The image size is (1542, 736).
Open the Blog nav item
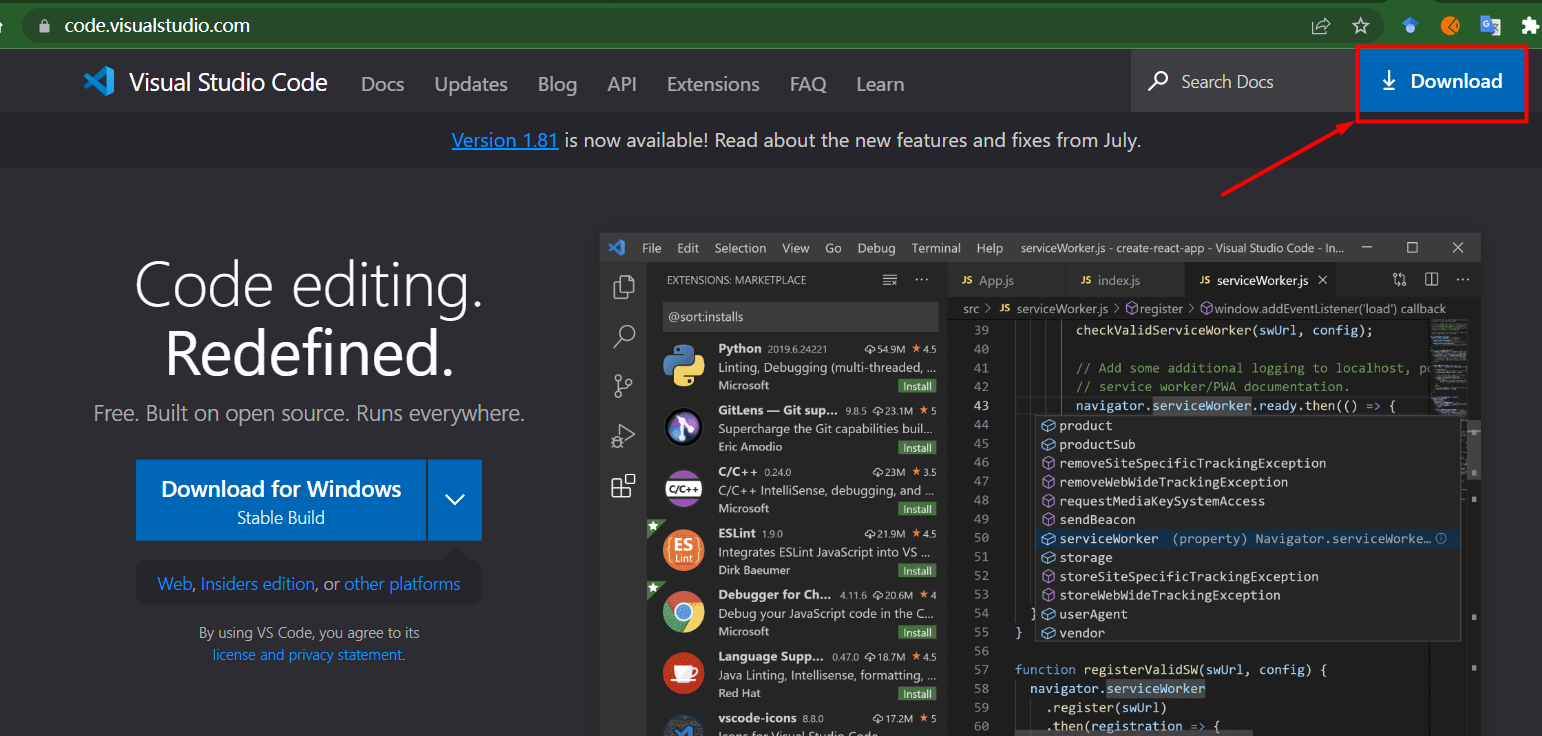point(557,84)
